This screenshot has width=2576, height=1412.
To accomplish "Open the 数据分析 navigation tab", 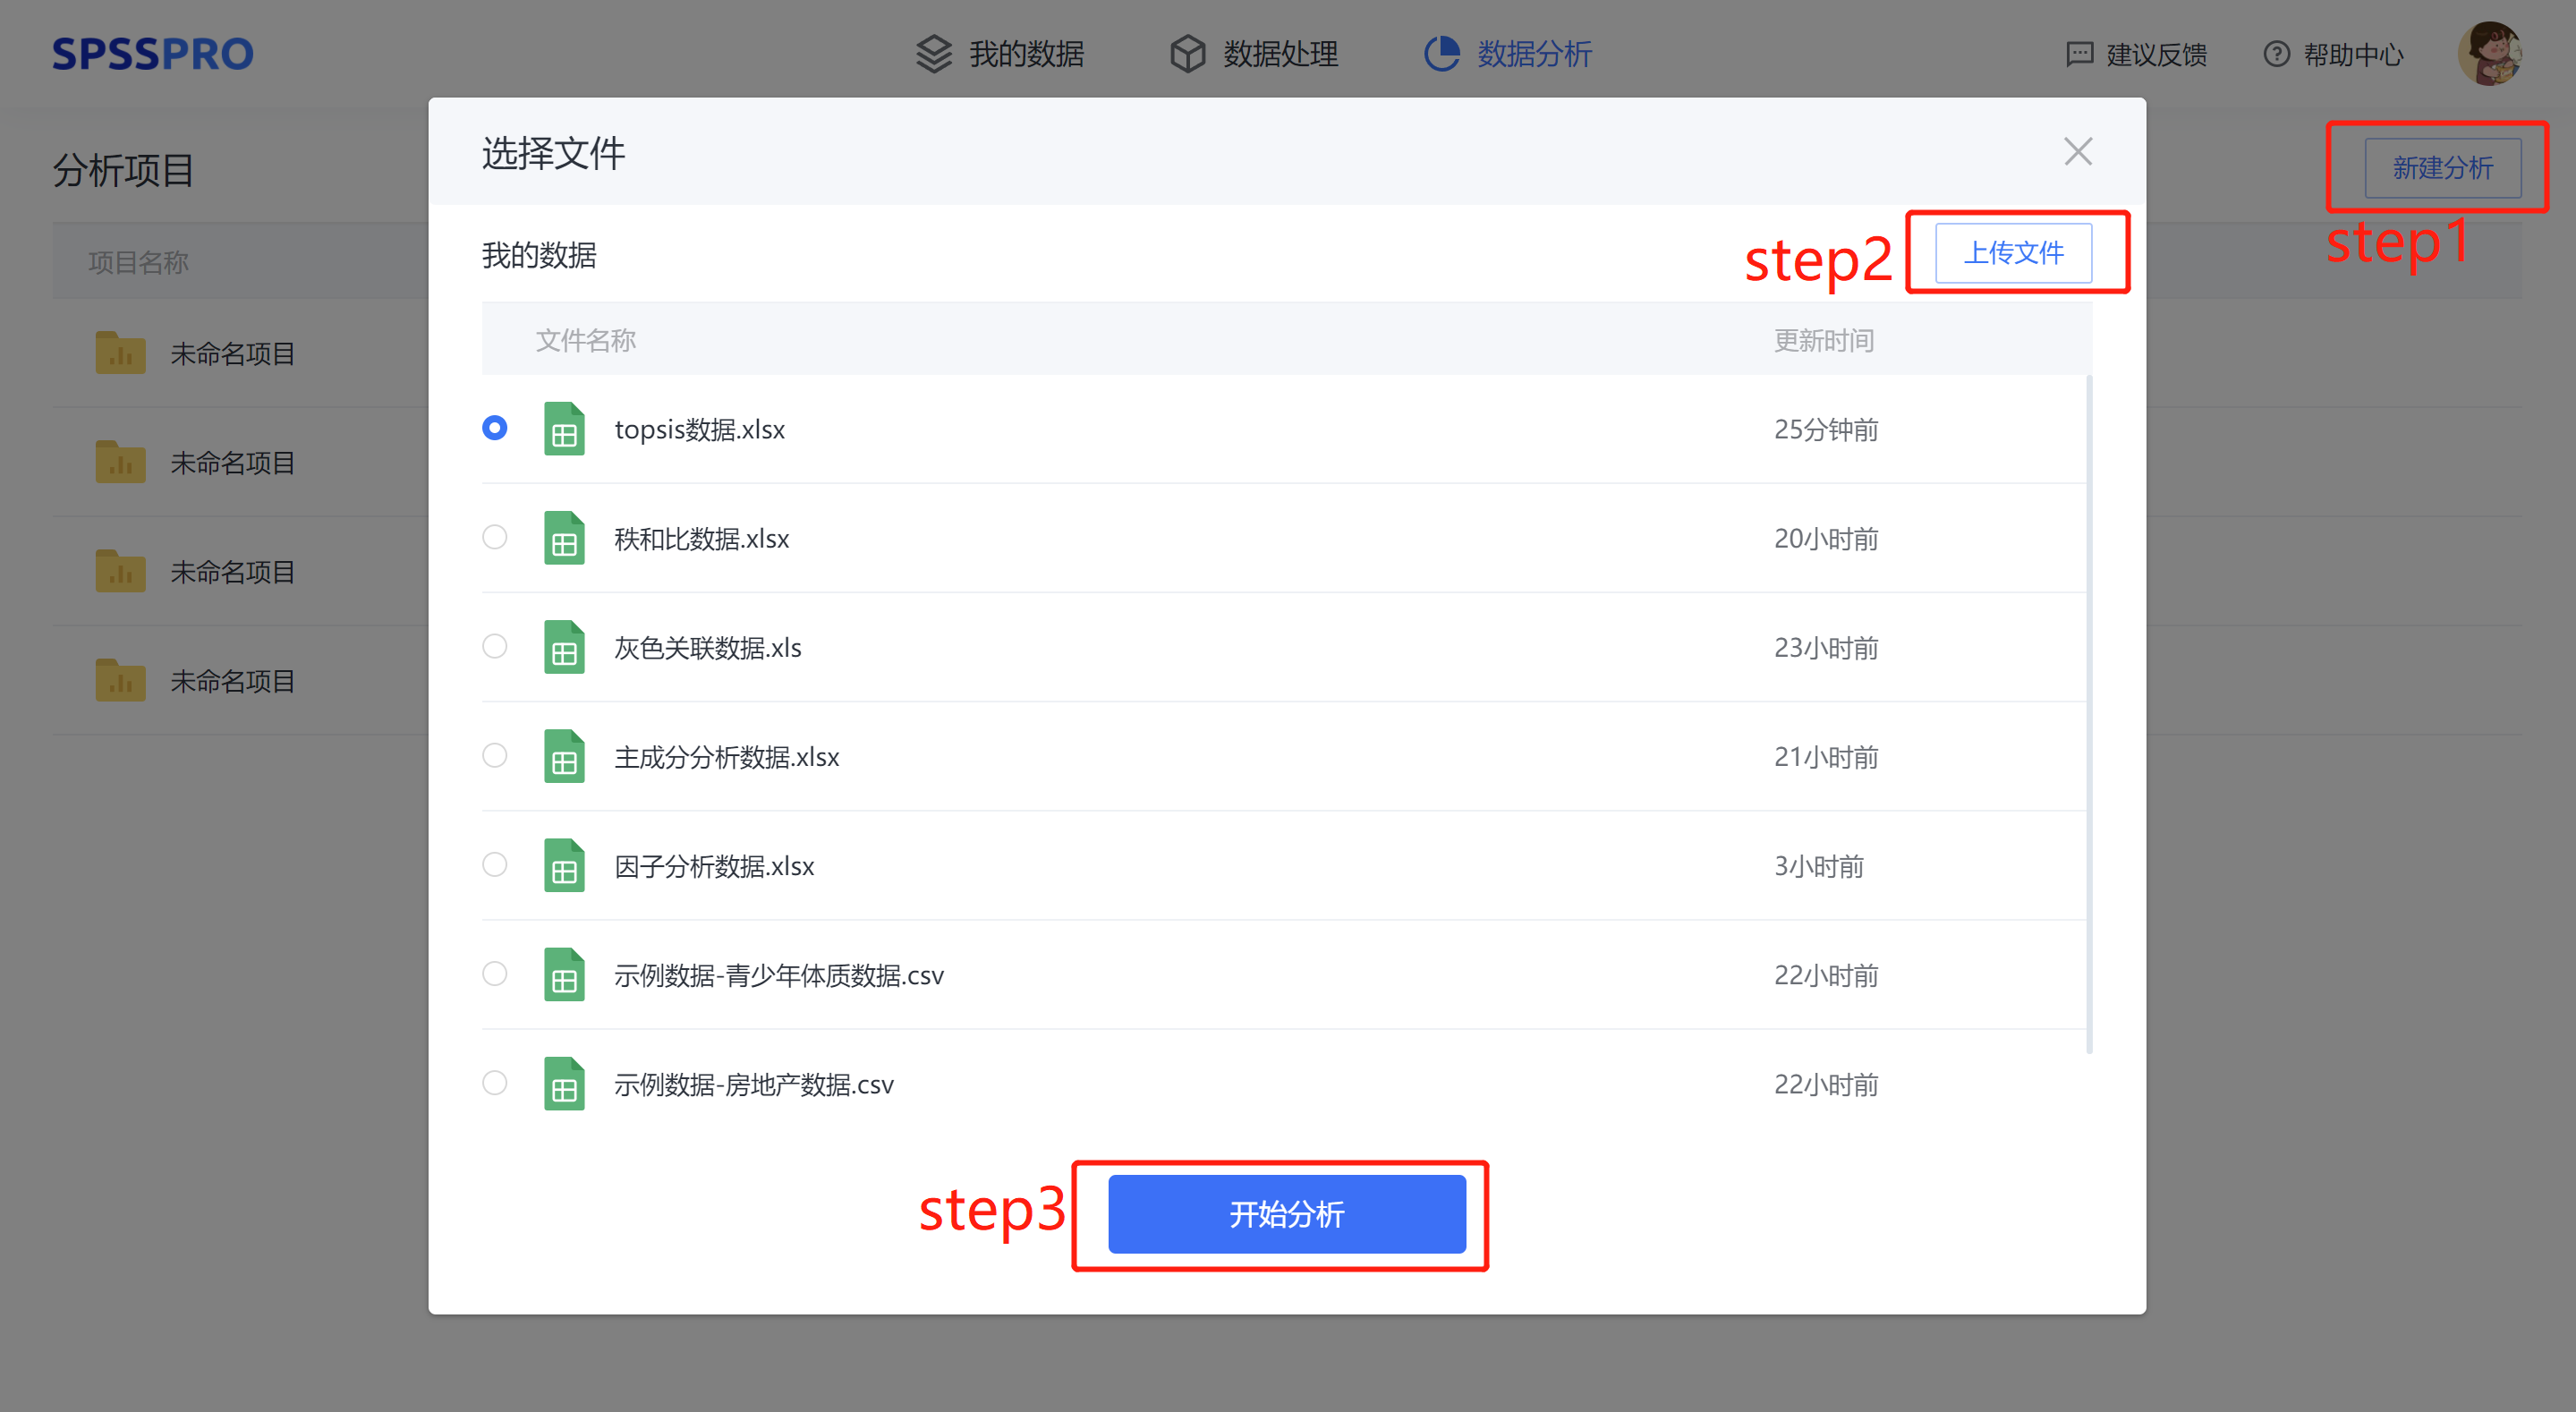I will [x=1509, y=54].
